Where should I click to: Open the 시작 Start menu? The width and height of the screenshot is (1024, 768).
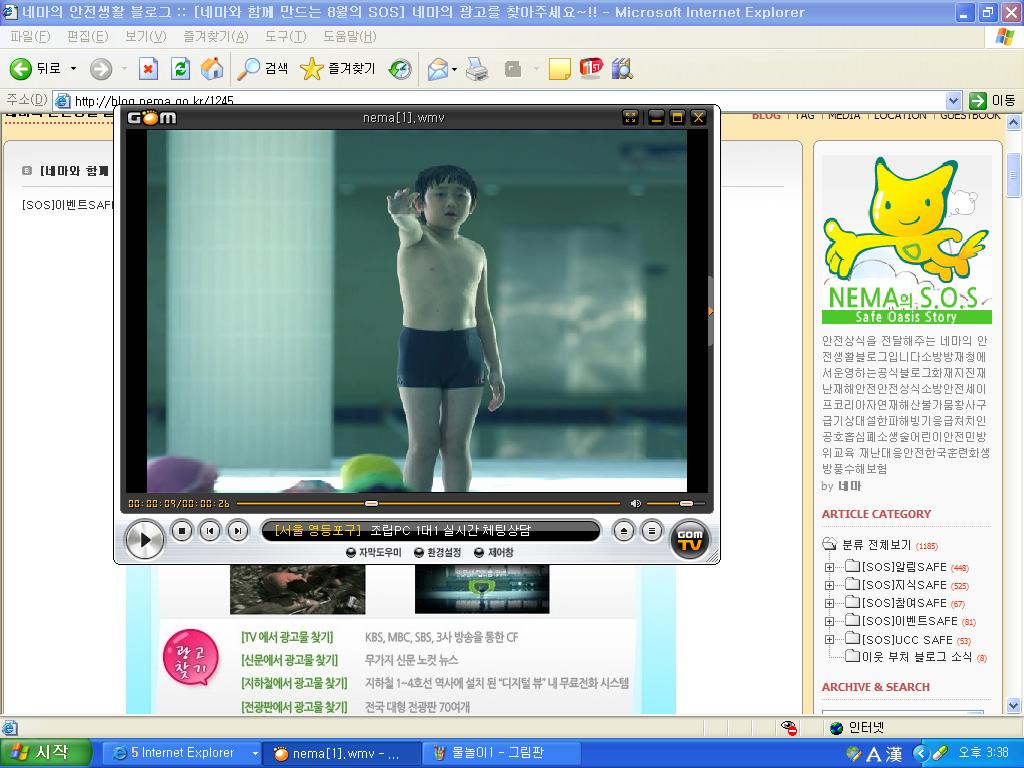coord(45,753)
